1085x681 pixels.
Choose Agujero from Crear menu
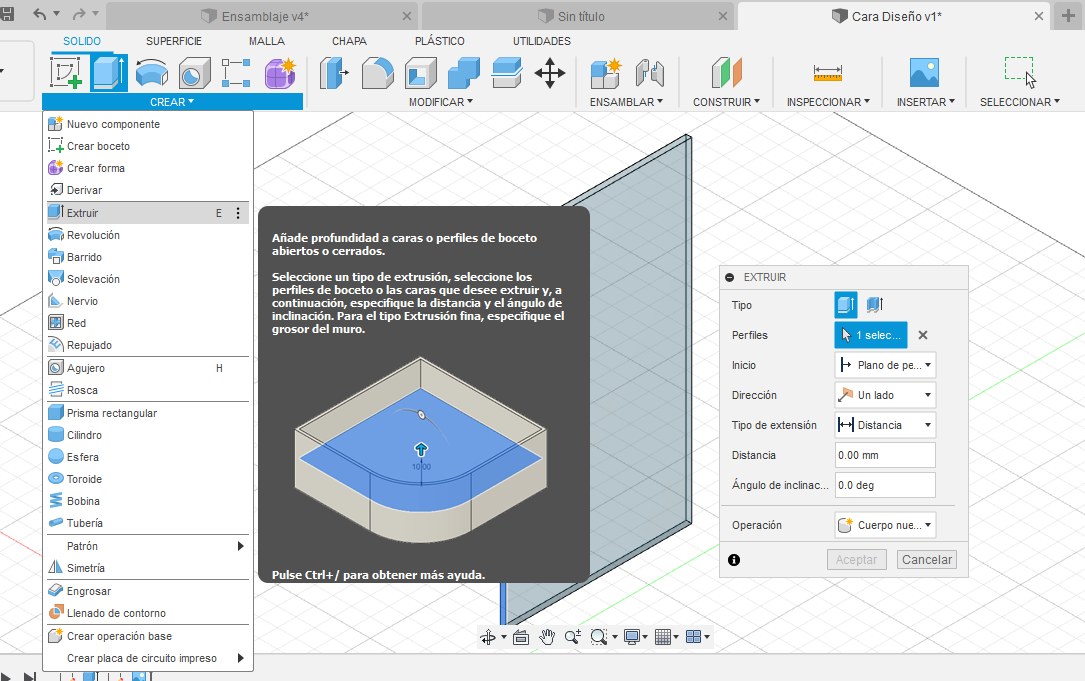(148, 368)
